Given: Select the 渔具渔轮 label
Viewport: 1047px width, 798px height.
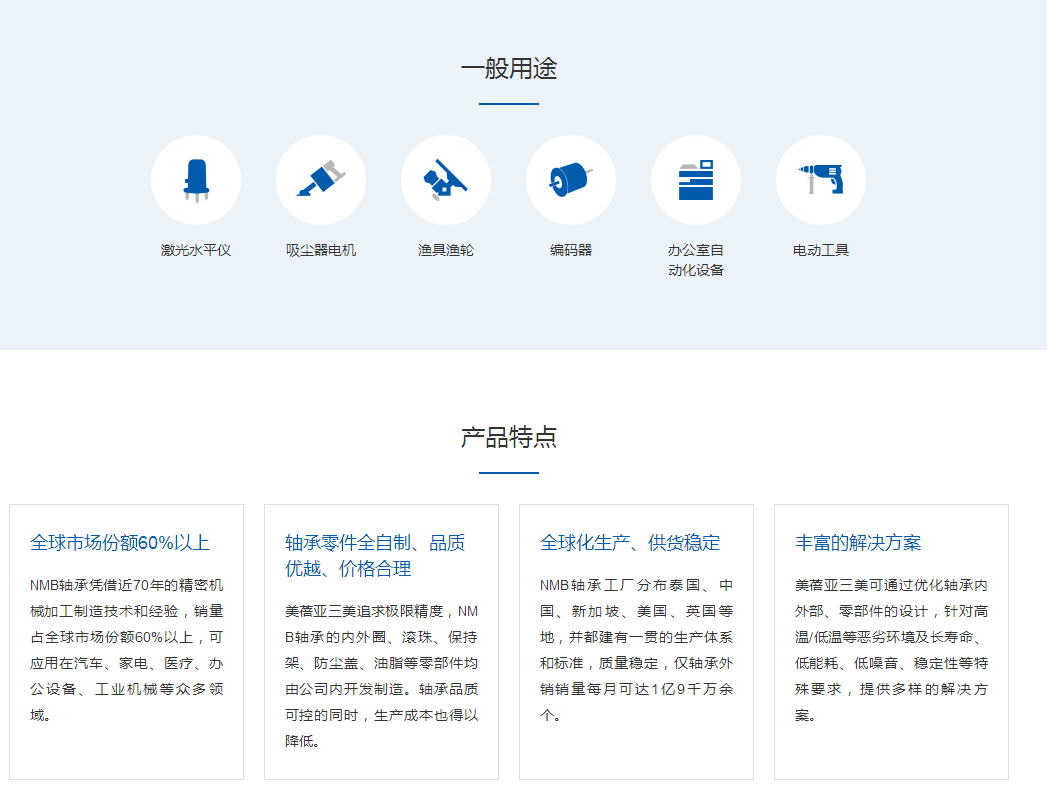Looking at the screenshot, I should (x=446, y=250).
